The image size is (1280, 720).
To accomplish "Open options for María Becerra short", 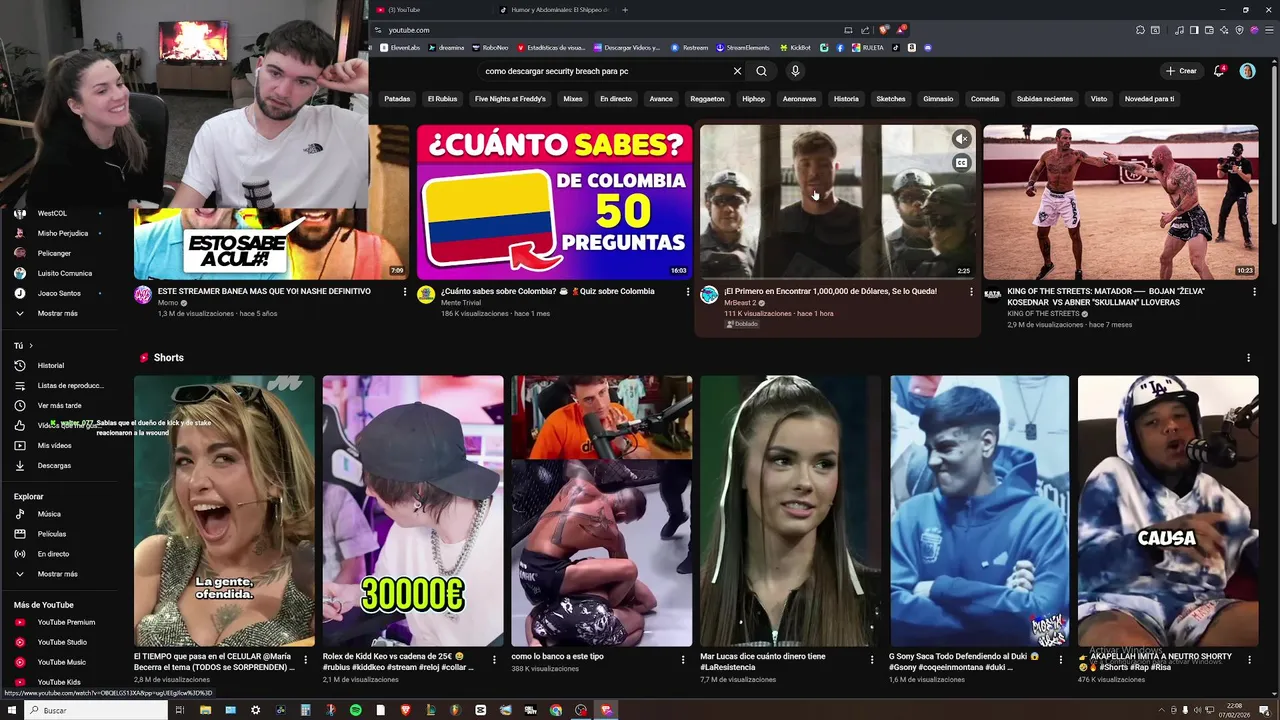I will 305,660.
